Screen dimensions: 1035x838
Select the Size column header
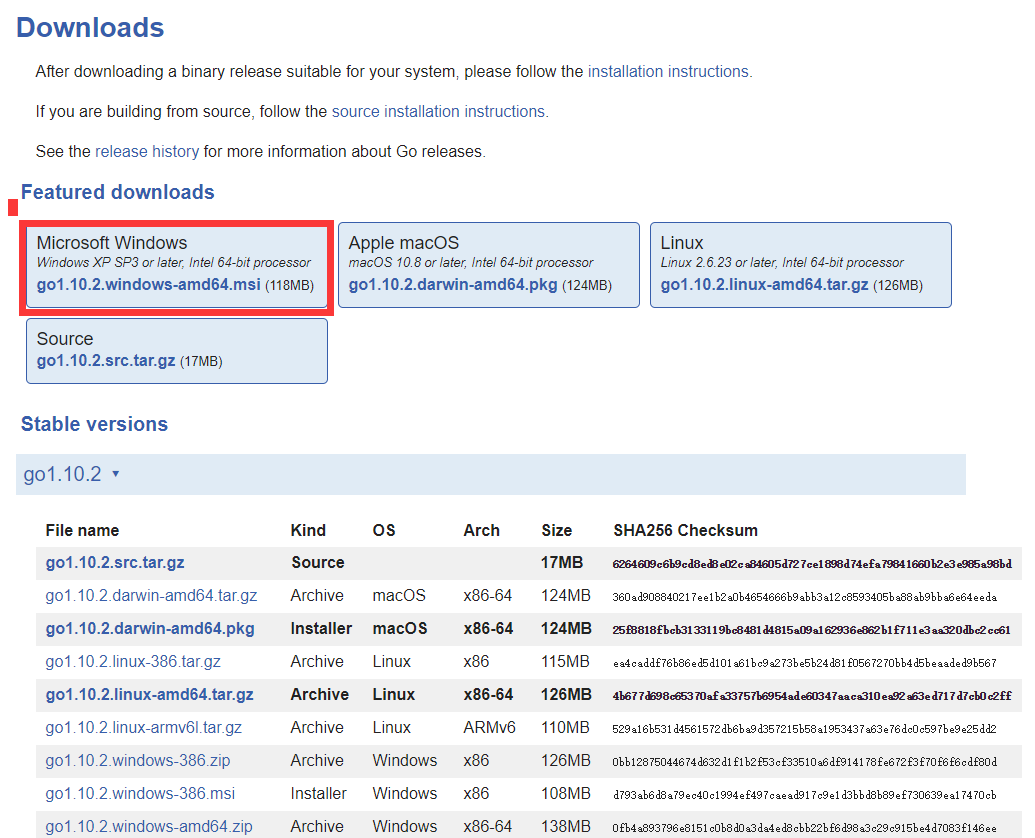(556, 531)
